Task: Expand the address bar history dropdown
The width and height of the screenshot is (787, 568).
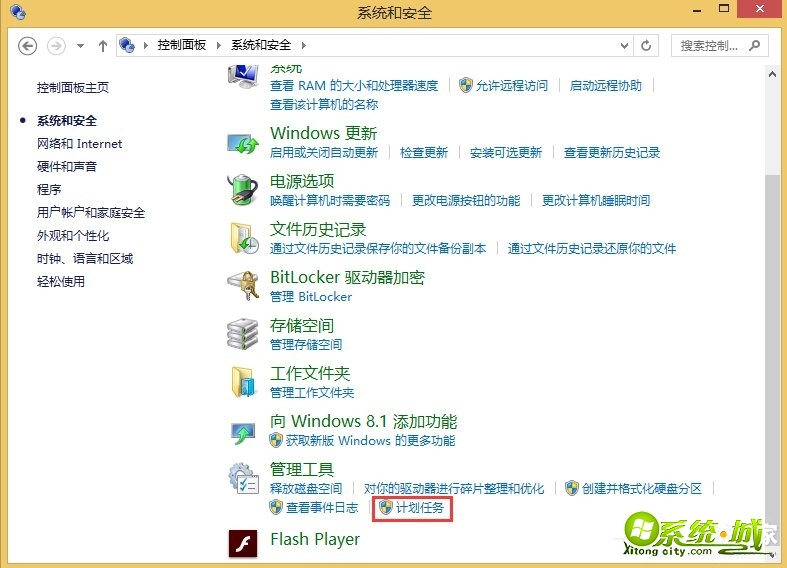Action: pyautogui.click(x=624, y=46)
